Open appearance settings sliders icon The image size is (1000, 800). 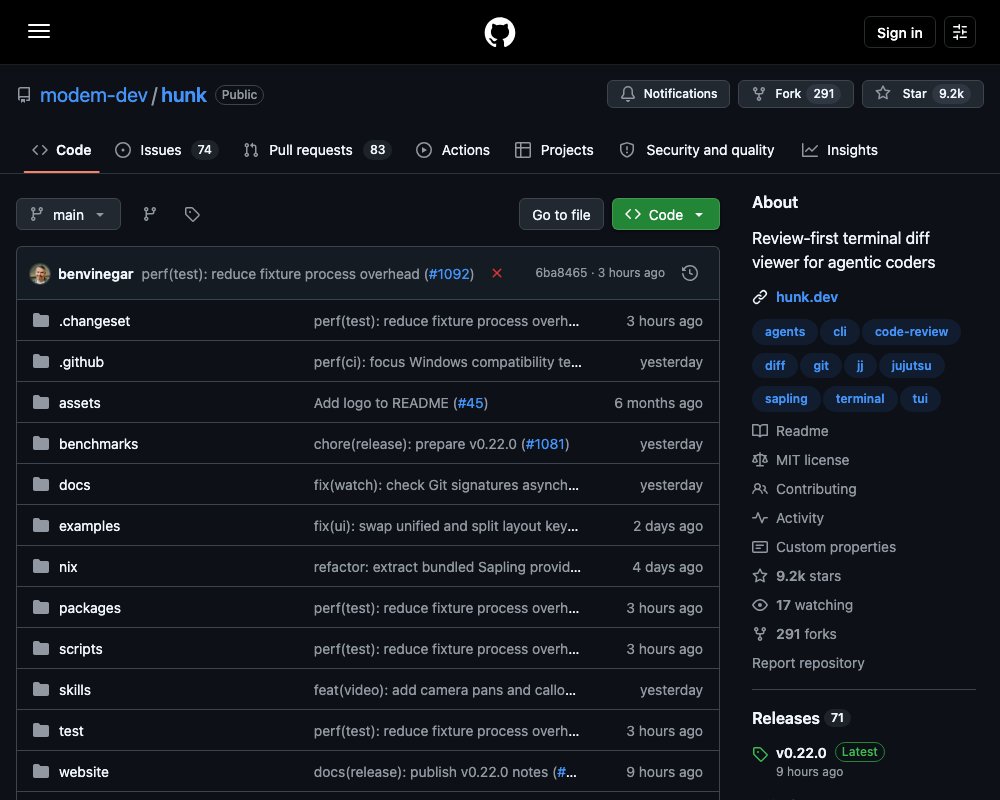click(960, 32)
